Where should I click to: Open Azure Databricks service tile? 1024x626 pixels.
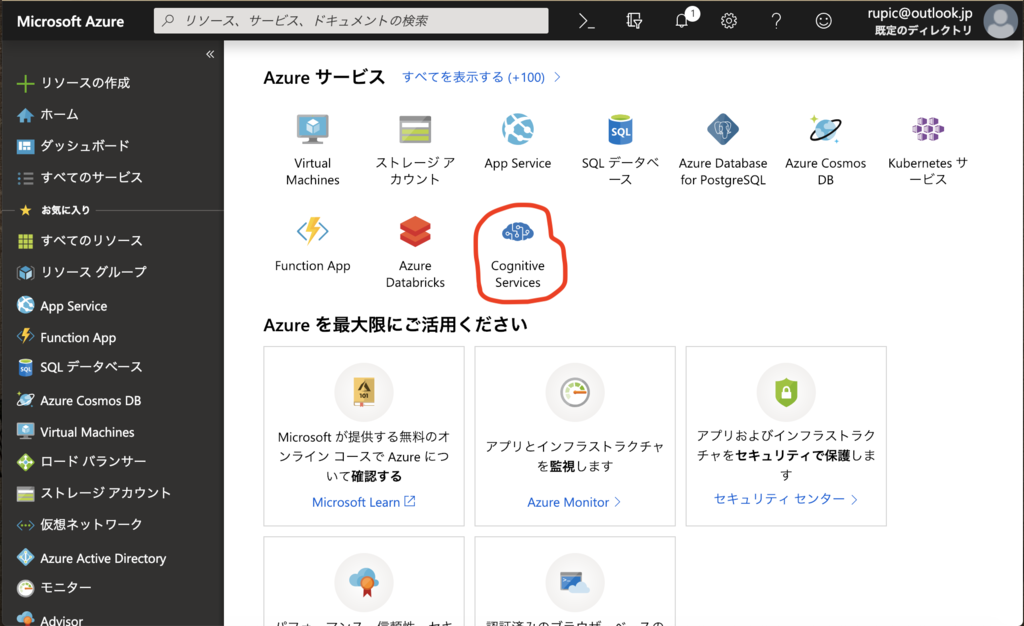click(415, 253)
